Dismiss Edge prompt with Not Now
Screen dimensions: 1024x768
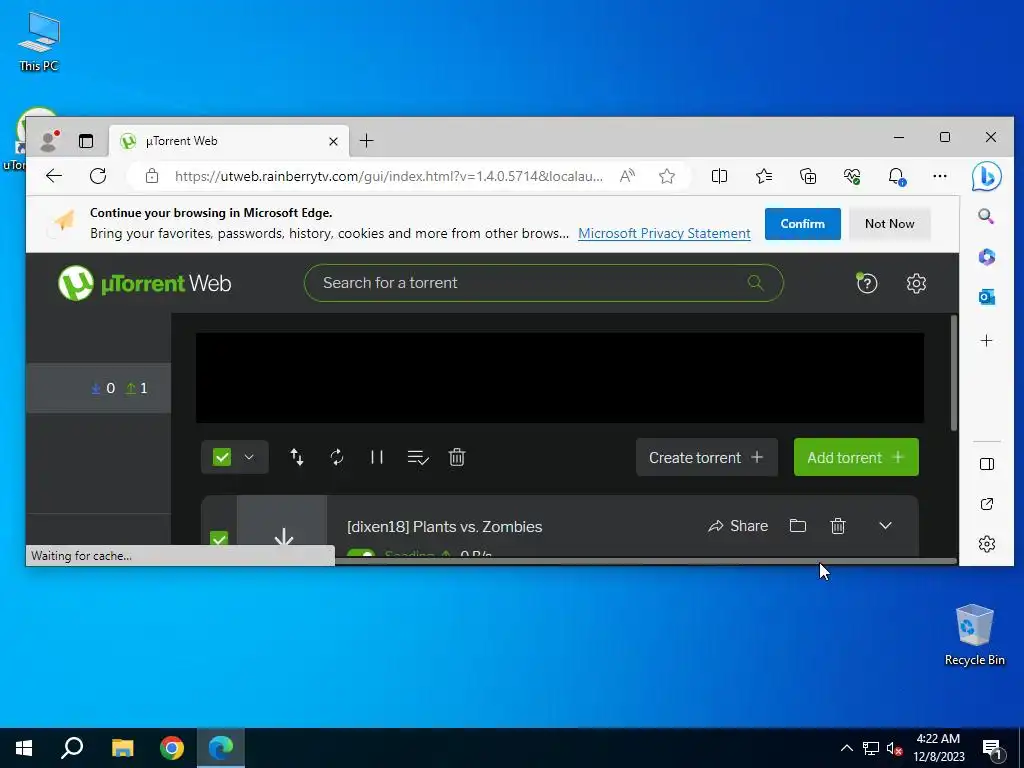coord(889,223)
